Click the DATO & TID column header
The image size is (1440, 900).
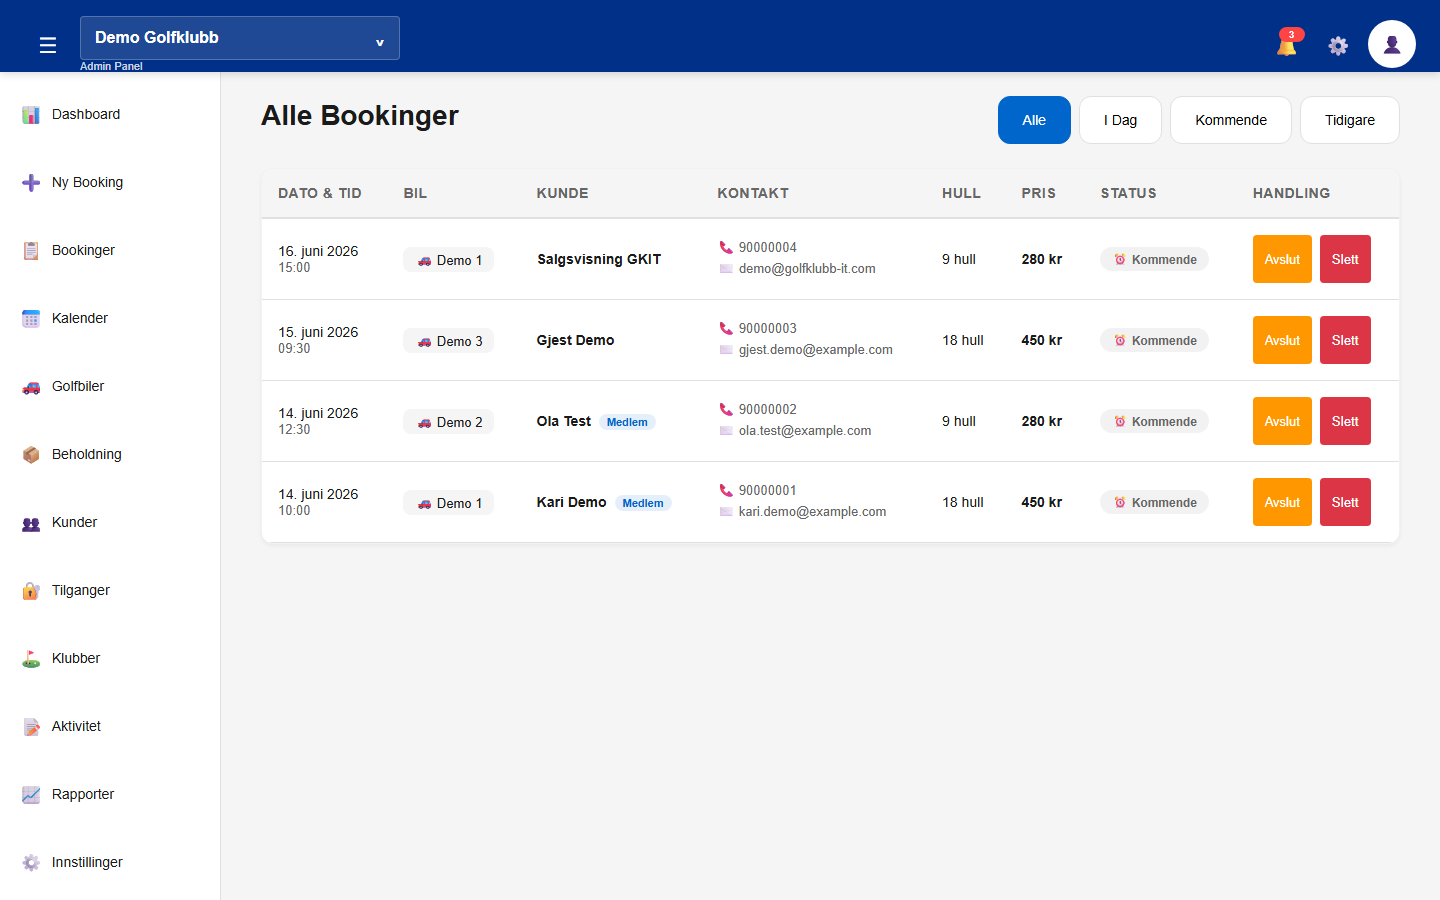320,193
